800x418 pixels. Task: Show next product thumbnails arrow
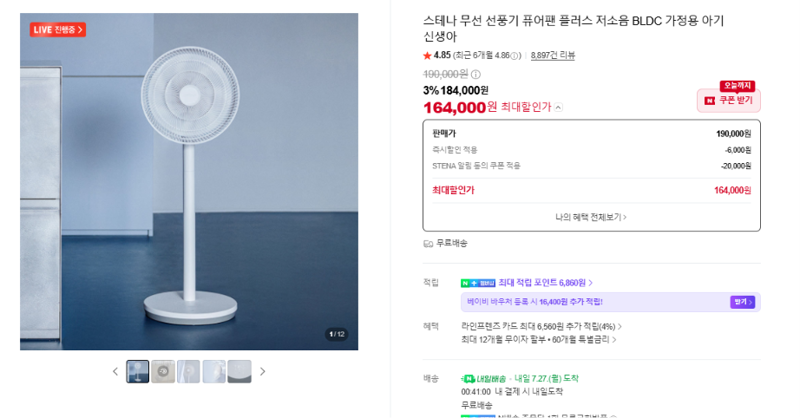(262, 372)
